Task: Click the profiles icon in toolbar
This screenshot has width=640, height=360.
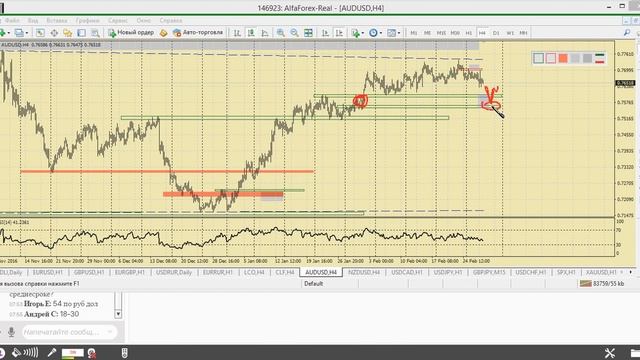Action: 19,33
